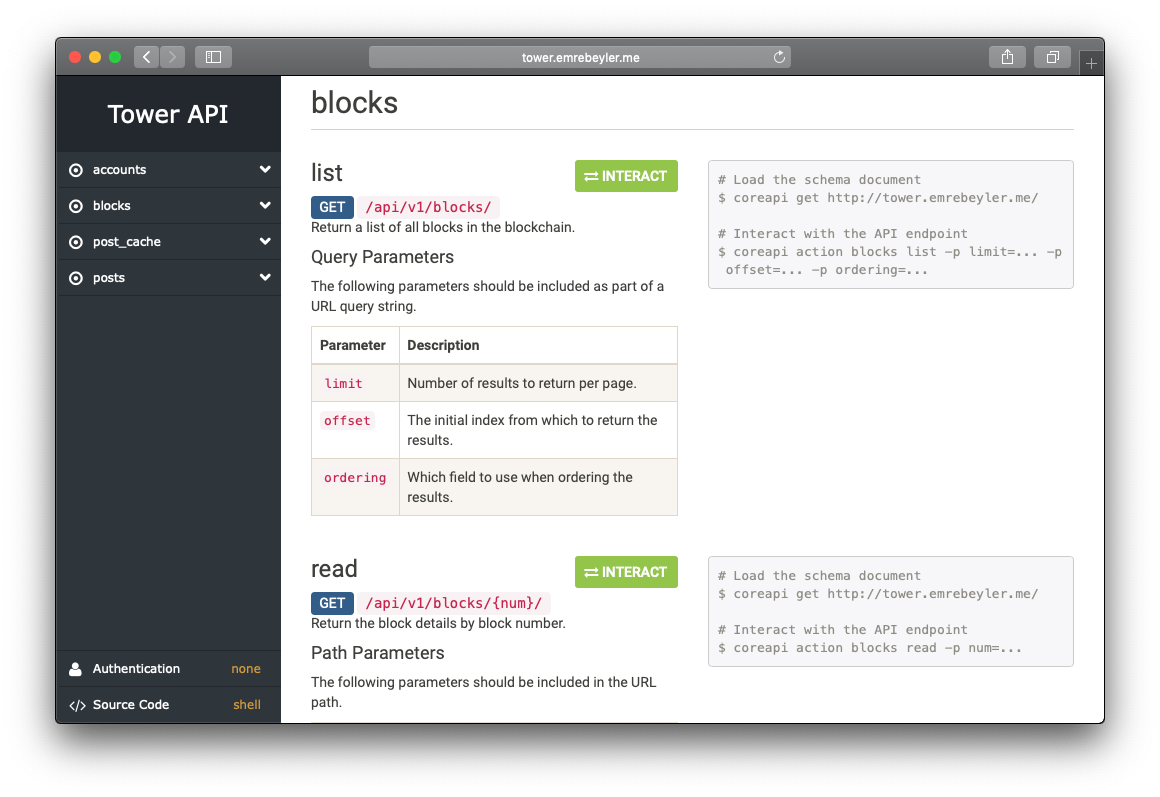Viewport: 1160px width, 797px height.
Task: Click the /api/v1/blocks/ endpoint path
Action: tap(428, 207)
